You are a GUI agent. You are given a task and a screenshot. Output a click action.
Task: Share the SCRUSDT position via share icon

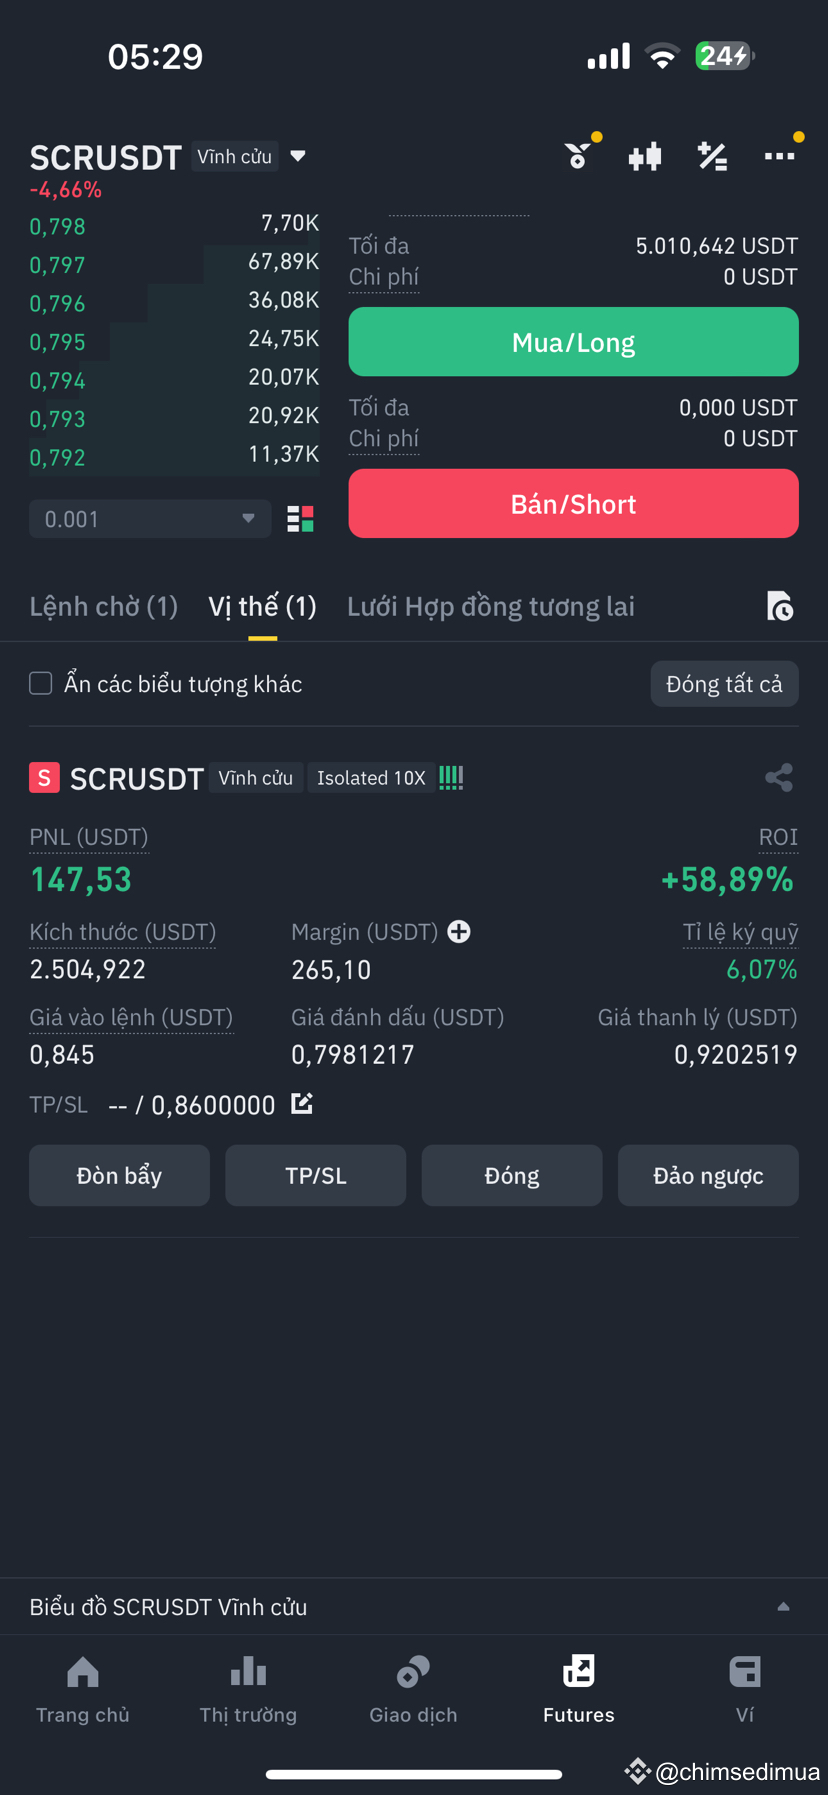click(x=779, y=777)
